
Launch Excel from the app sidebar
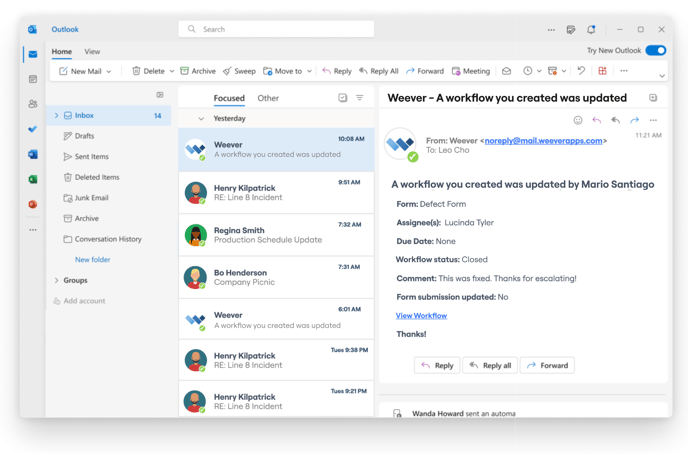(x=33, y=179)
